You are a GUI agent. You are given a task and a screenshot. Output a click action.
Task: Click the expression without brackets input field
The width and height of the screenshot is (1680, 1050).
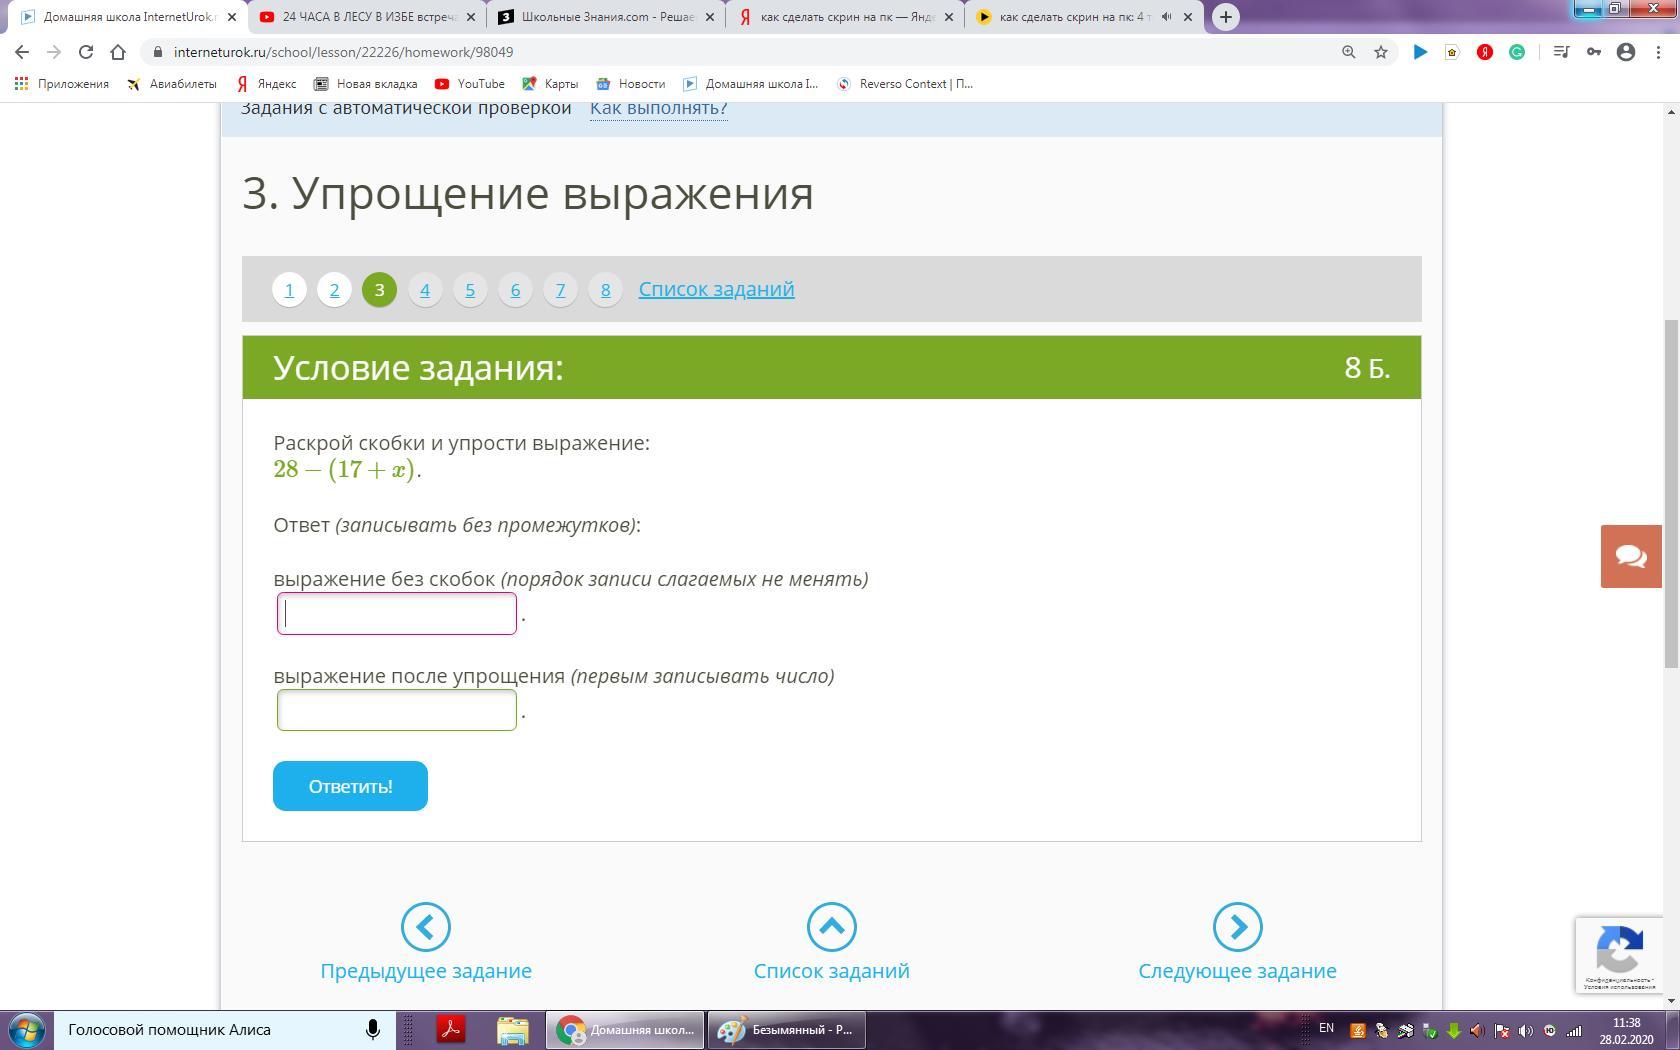(x=397, y=614)
